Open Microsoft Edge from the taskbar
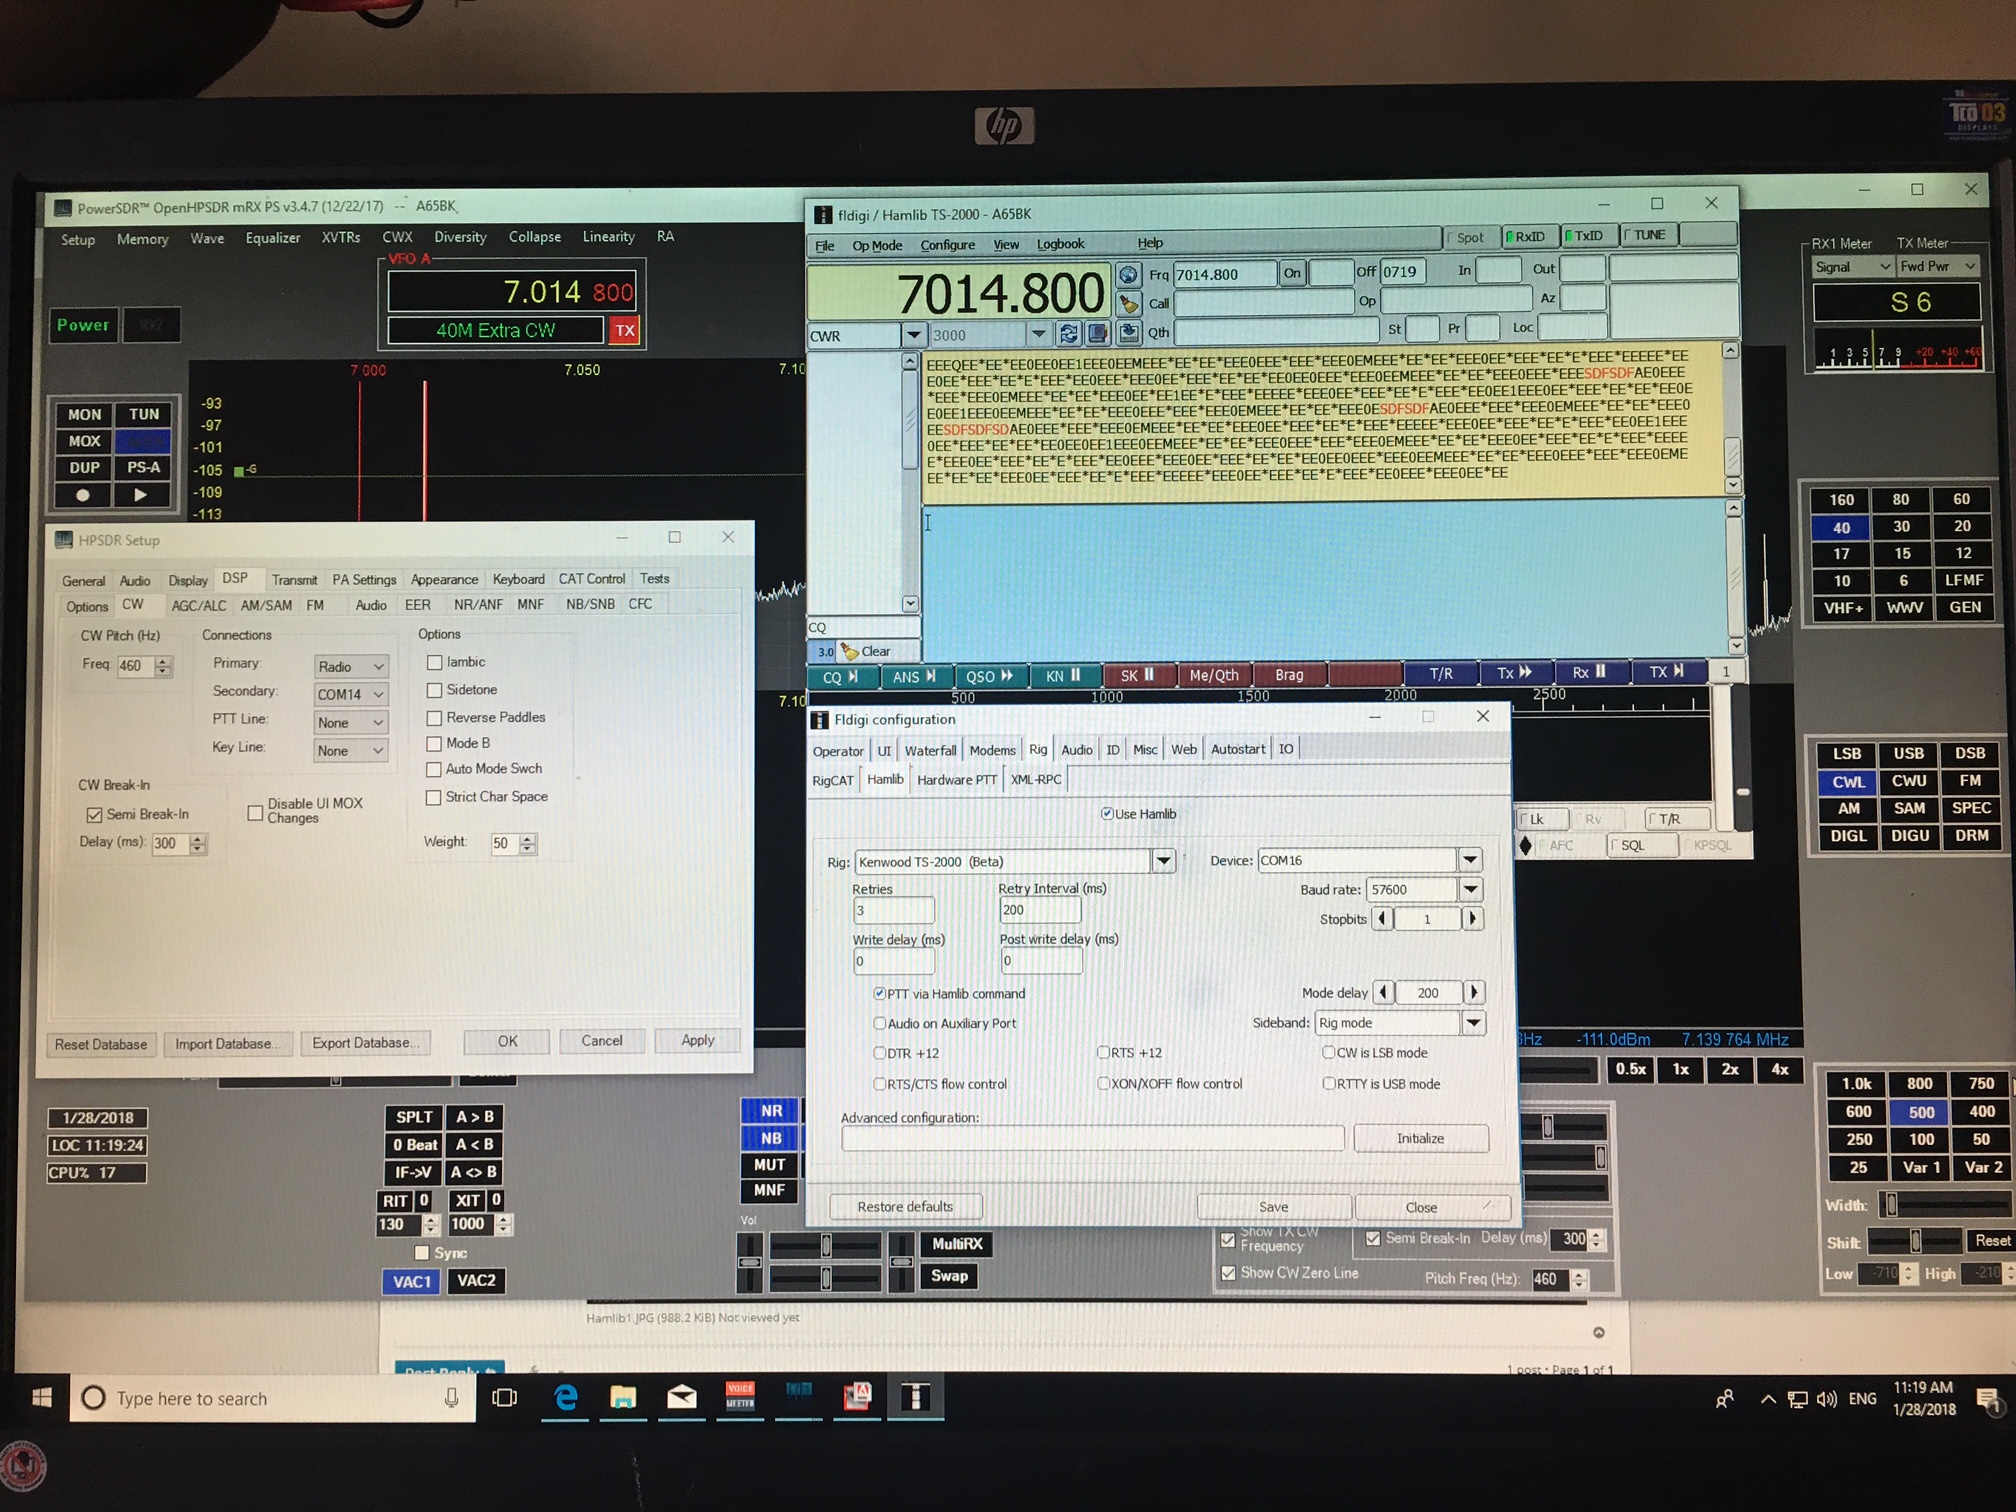Viewport: 2016px width, 1512px height. (x=565, y=1397)
